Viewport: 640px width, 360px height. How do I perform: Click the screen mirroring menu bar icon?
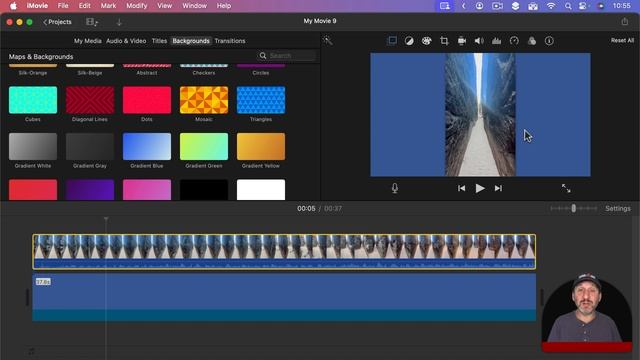(444, 6)
